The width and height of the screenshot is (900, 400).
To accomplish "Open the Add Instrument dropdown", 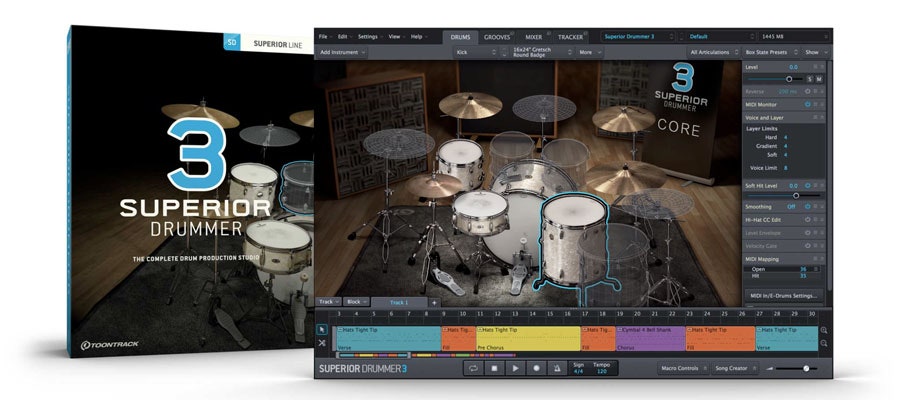I will pos(343,51).
